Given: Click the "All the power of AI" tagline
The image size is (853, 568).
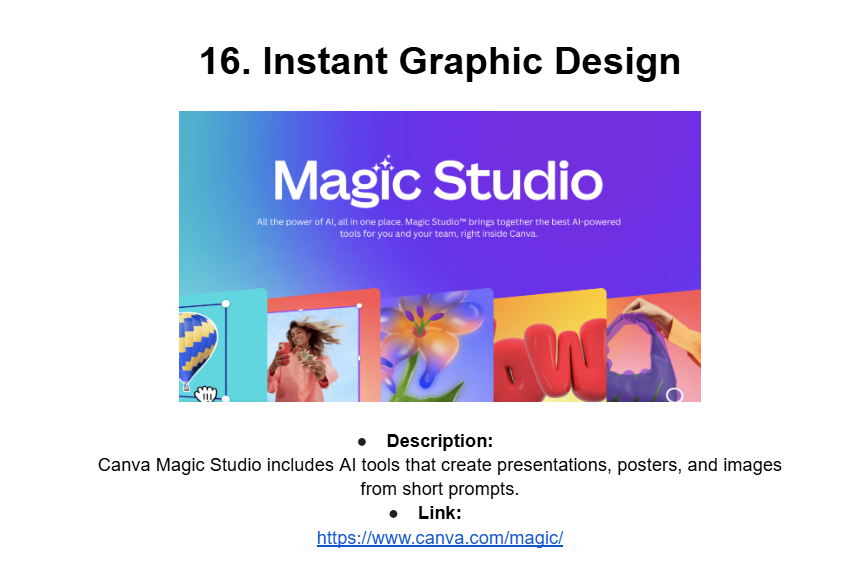Looking at the screenshot, I should click(x=438, y=228).
